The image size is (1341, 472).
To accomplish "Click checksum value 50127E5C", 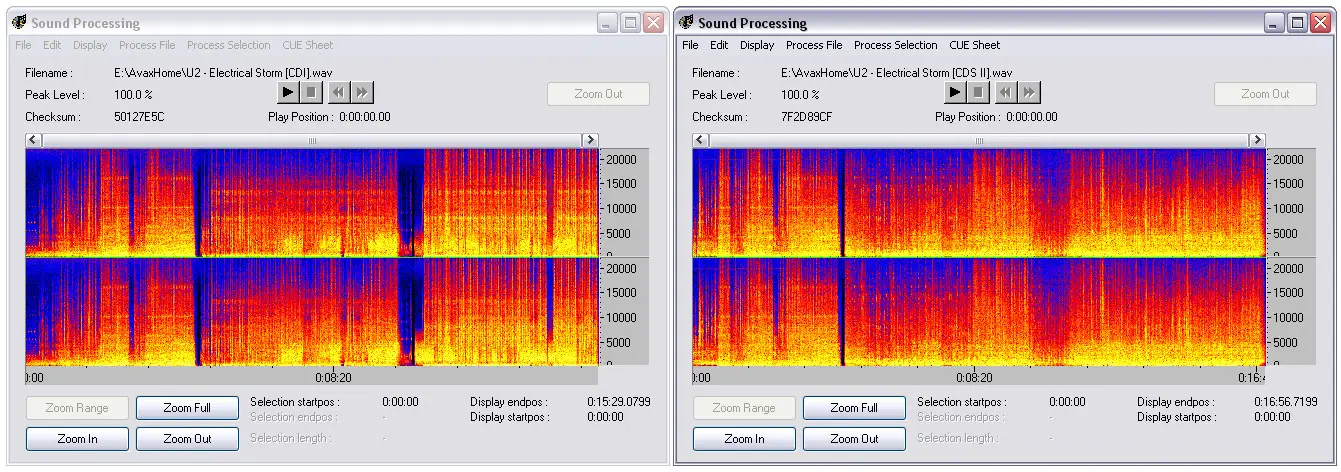I will [139, 117].
